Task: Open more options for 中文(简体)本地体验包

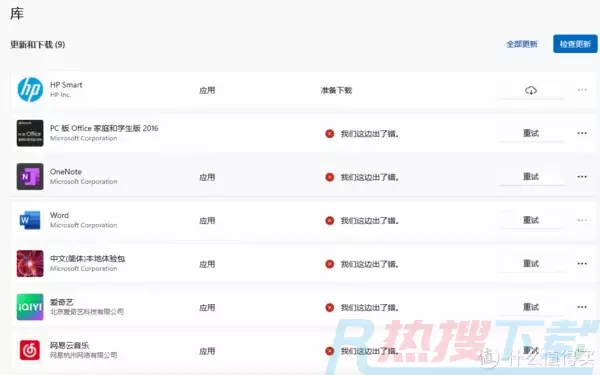Action: click(x=582, y=264)
